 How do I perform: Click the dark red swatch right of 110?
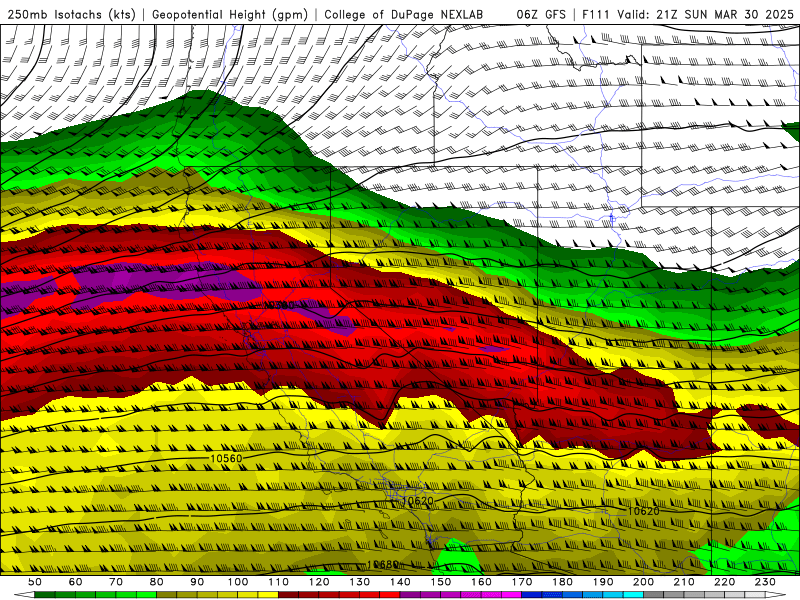(x=289, y=595)
